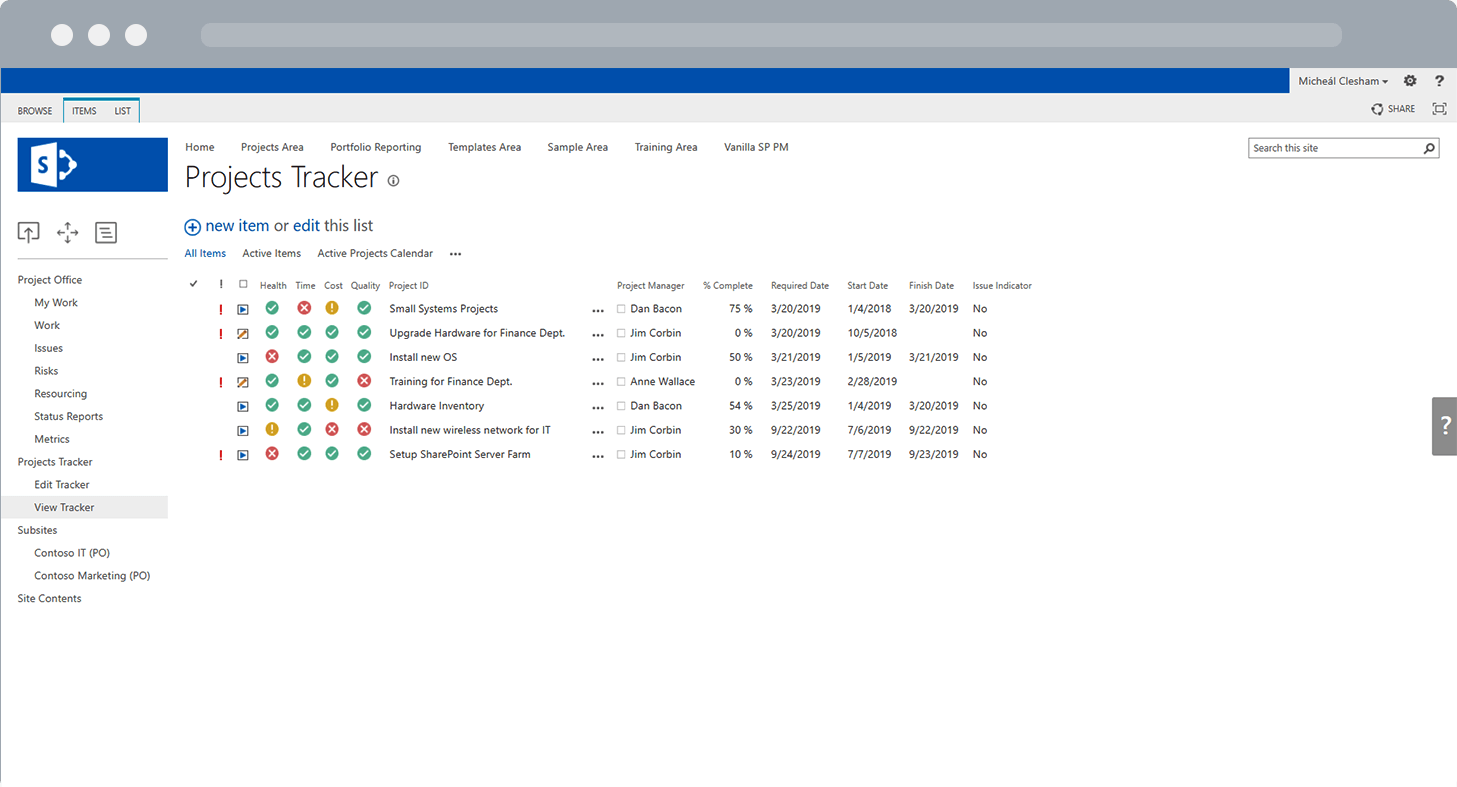Click the edit this list link

pos(306,226)
